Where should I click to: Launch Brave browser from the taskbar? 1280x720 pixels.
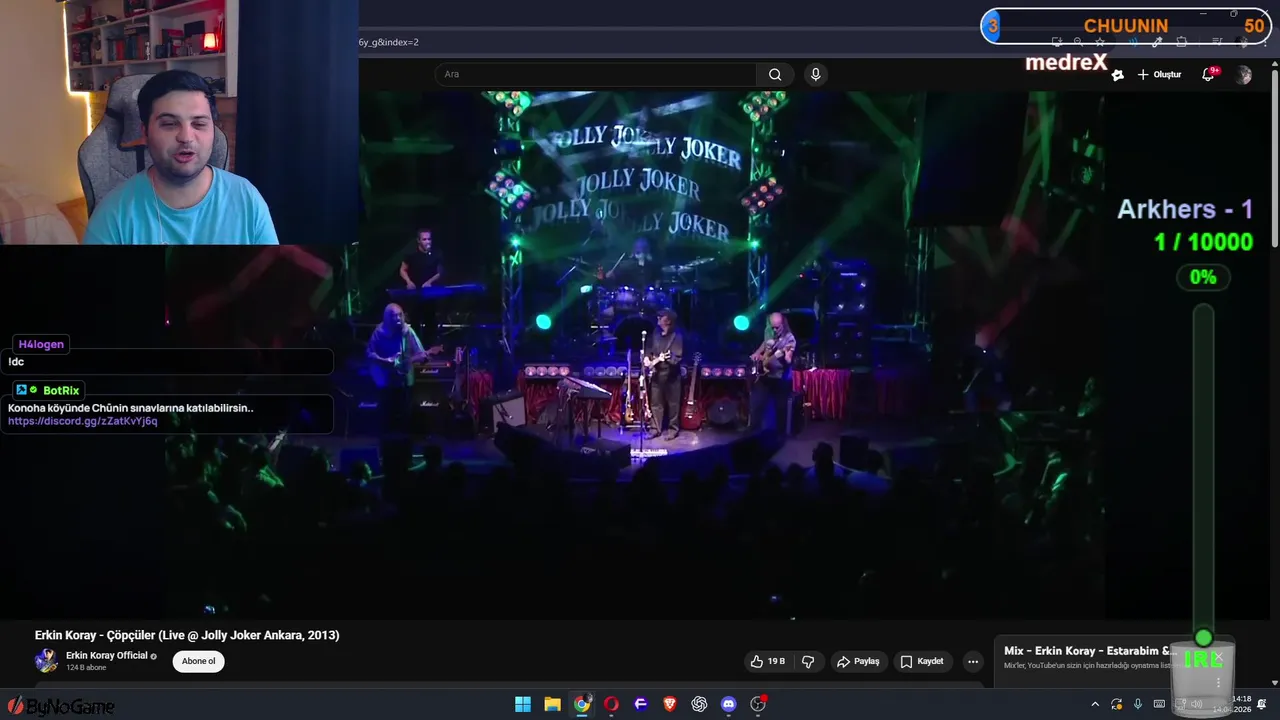pos(670,704)
